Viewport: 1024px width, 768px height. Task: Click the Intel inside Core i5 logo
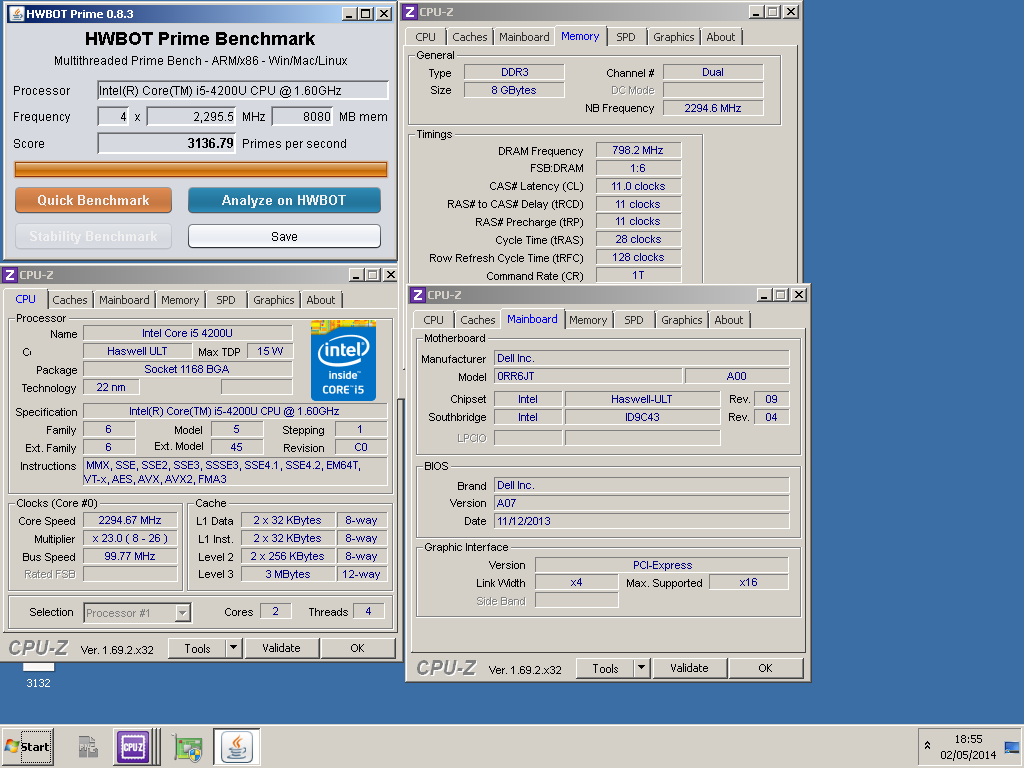343,360
